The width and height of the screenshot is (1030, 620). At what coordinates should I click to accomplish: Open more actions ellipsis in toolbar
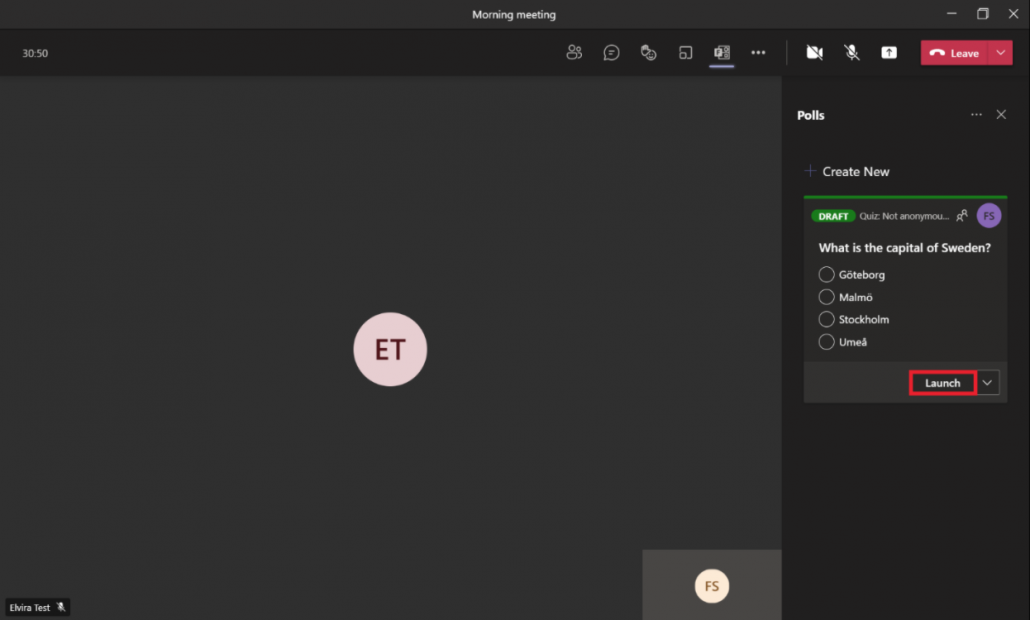758,53
